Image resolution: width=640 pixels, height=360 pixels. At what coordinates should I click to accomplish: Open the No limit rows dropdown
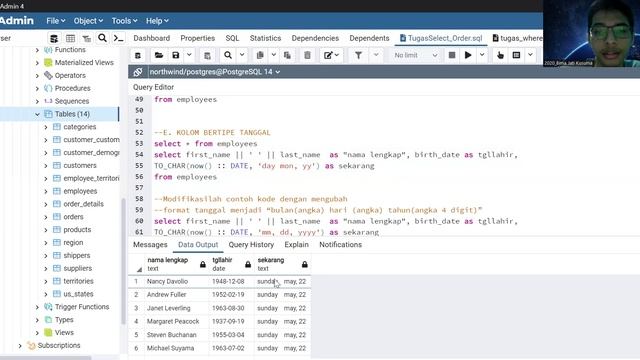[x=415, y=55]
